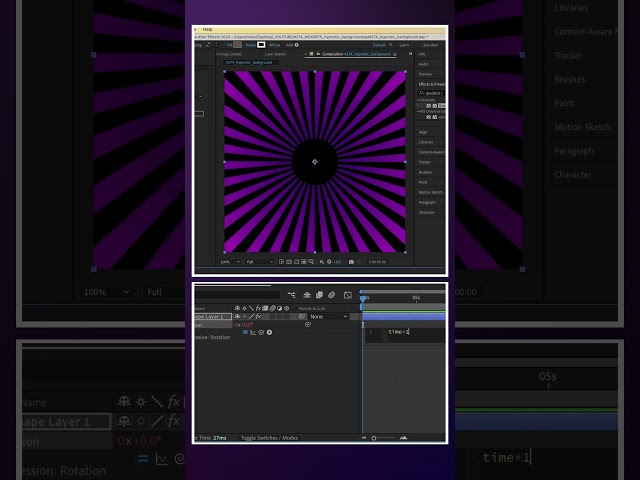
Task: Click the Composition Mini-Flowchart icon
Action: click(291, 295)
